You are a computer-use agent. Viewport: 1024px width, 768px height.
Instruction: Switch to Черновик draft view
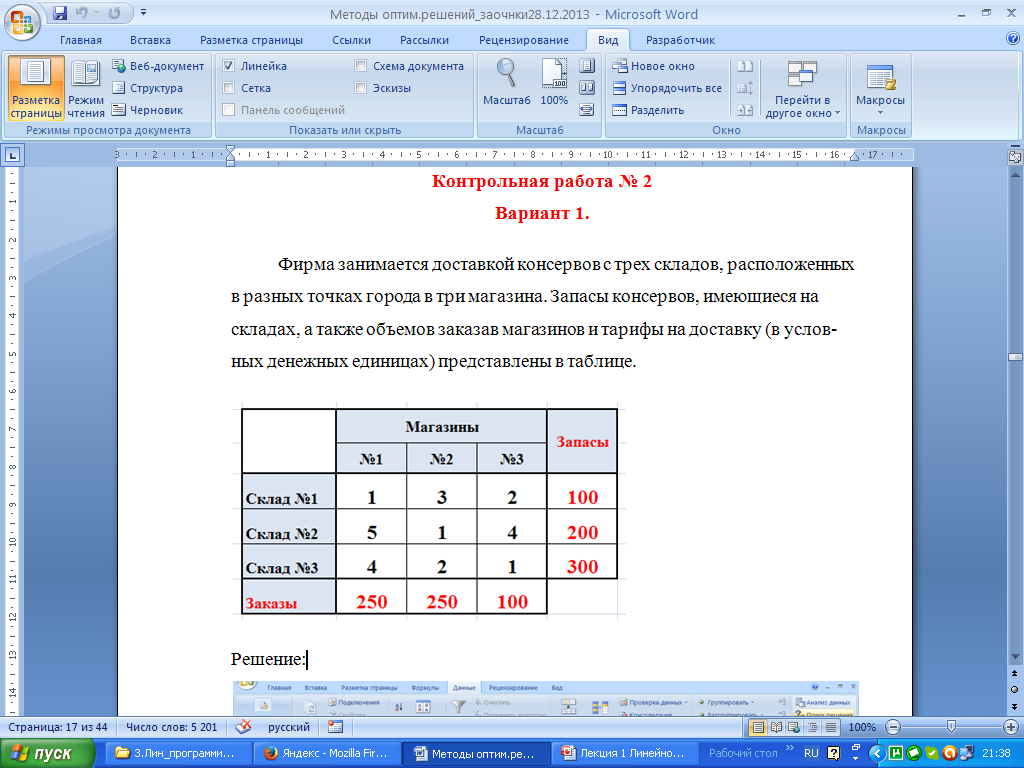click(148, 110)
